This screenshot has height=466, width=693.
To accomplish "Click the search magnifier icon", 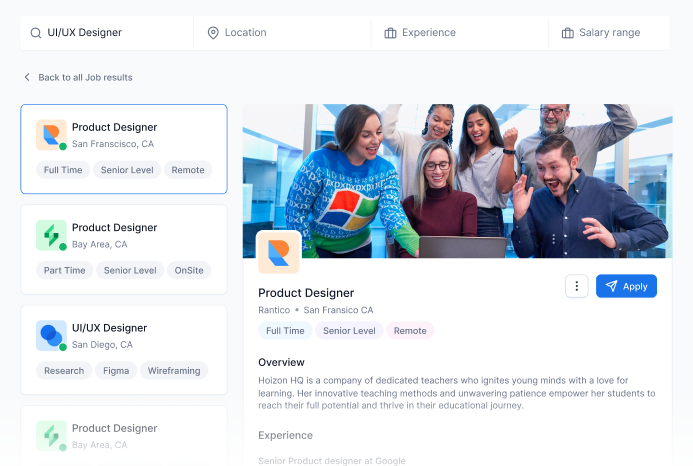I will [35, 33].
